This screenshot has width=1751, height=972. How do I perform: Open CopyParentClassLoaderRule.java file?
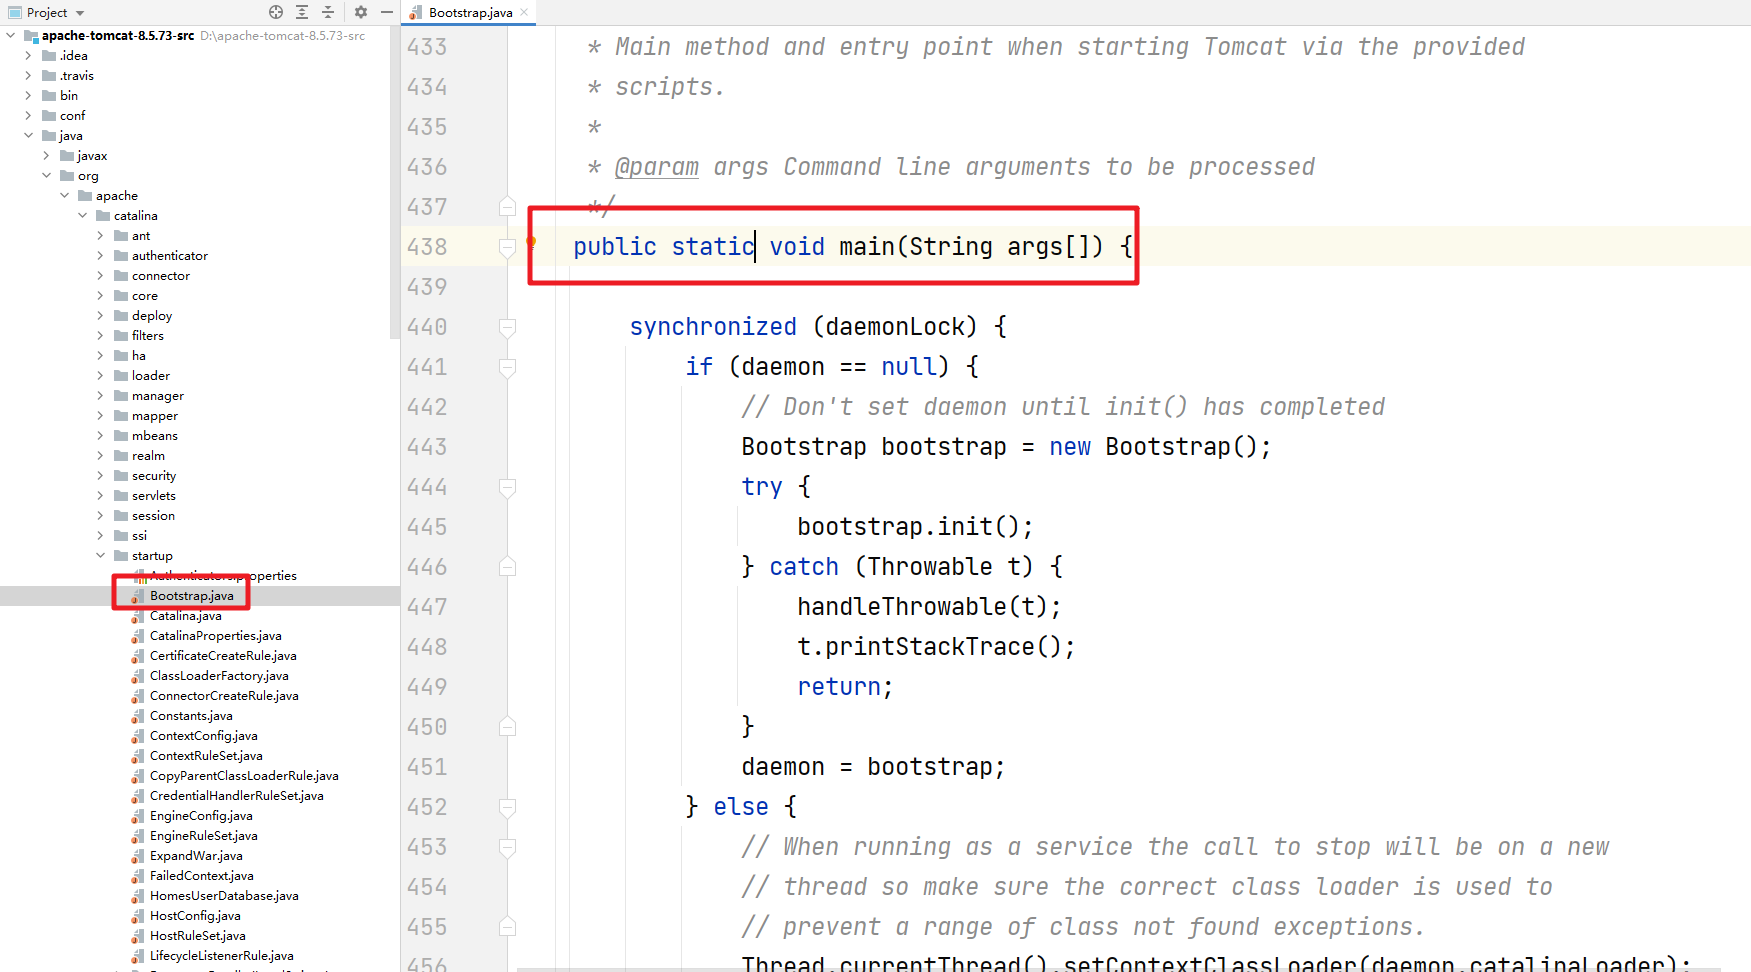244,775
